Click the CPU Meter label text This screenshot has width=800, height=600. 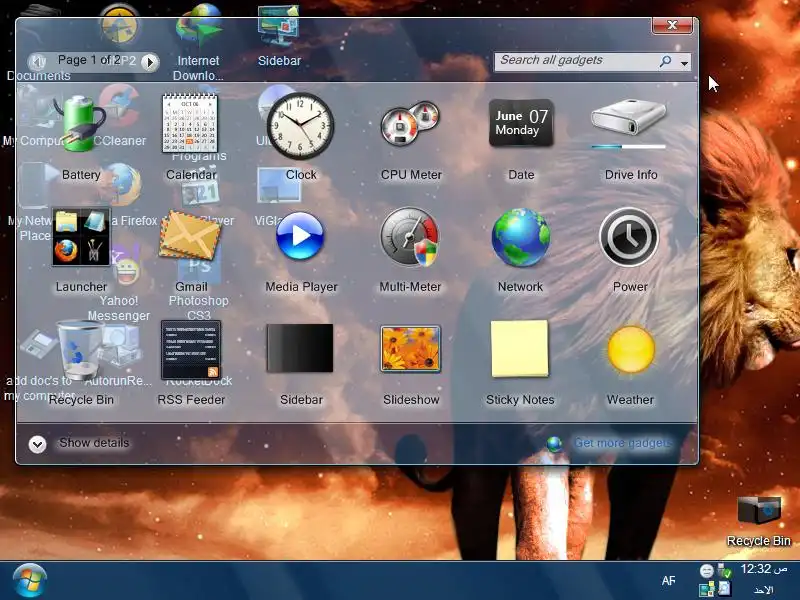(411, 174)
